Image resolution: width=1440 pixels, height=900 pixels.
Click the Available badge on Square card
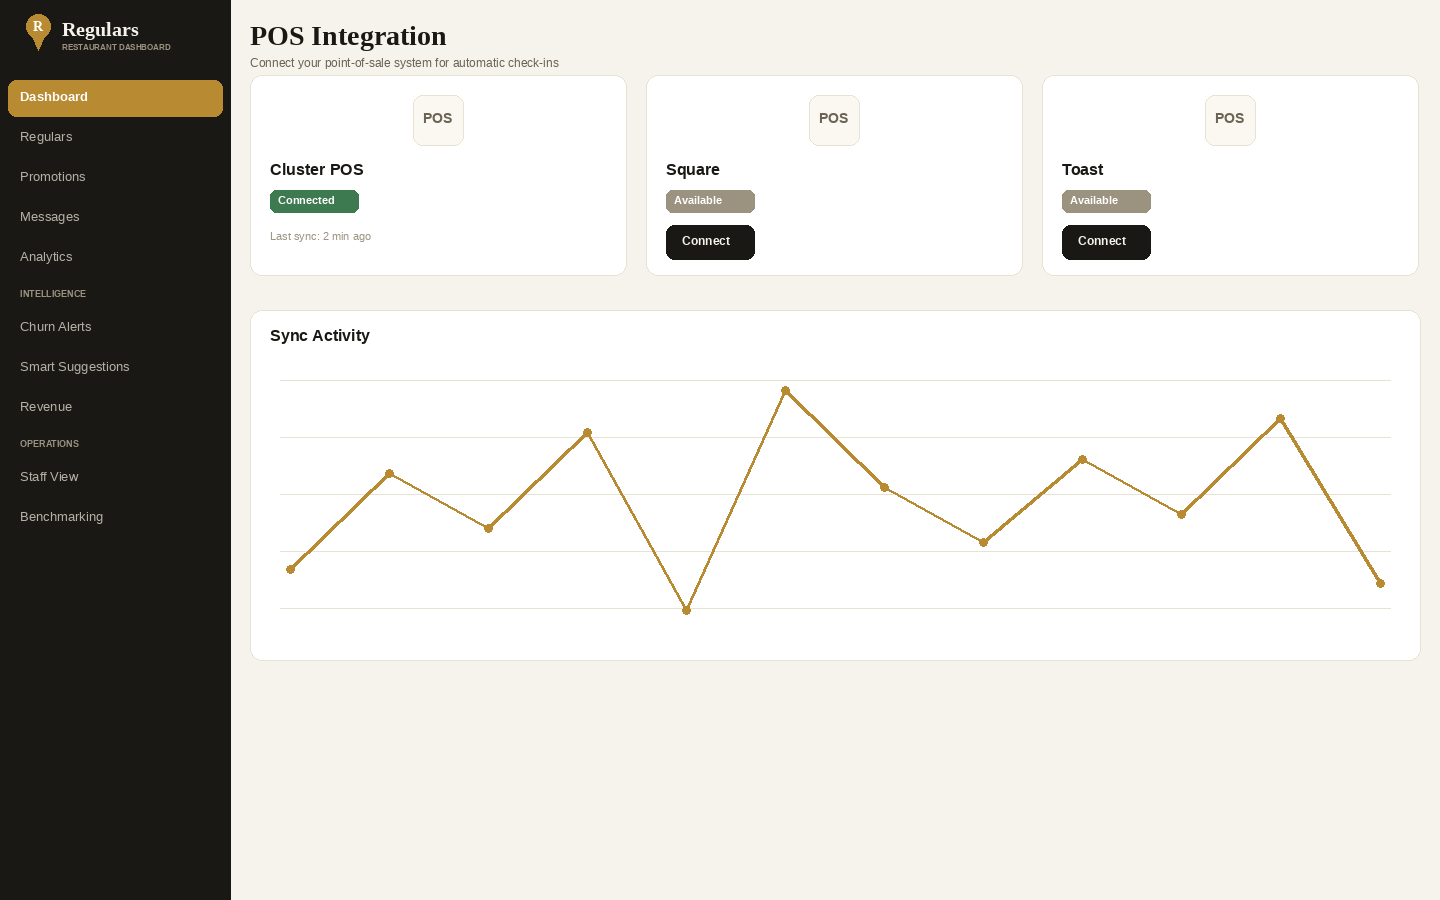click(x=710, y=201)
